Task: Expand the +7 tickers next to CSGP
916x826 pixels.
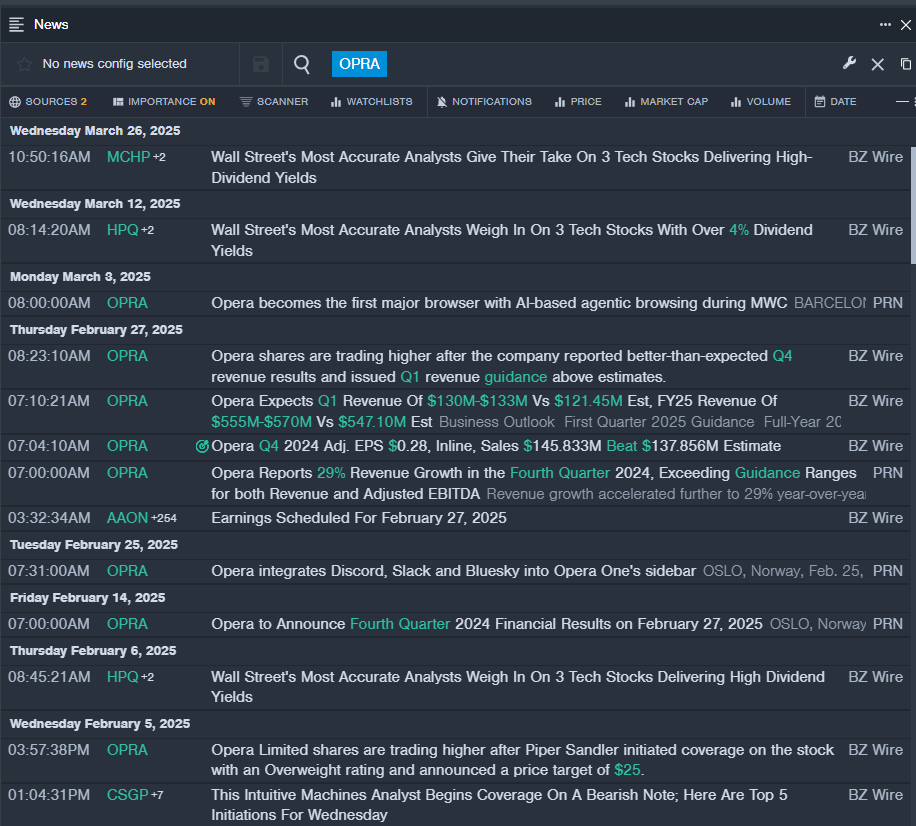Action: coord(157,795)
